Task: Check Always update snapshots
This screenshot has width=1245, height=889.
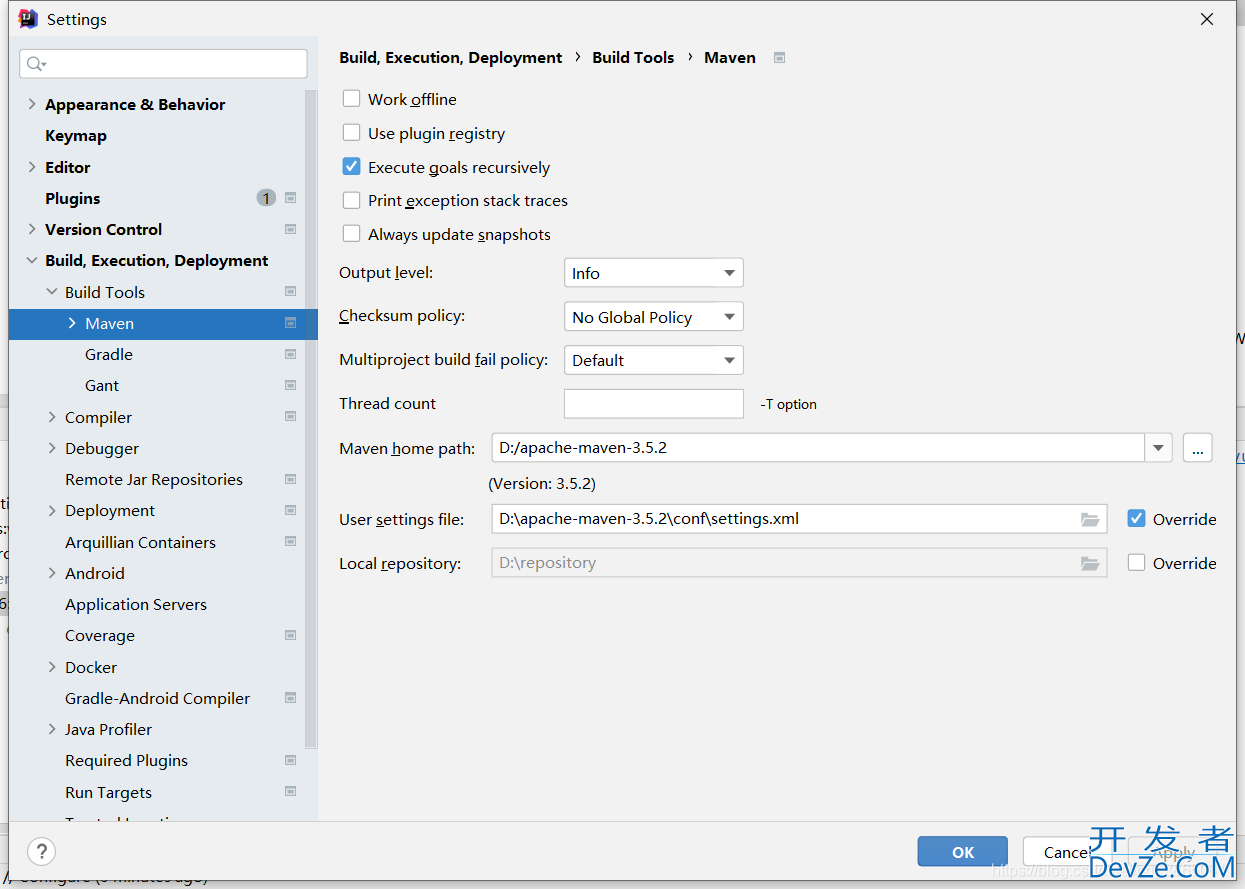Action: point(351,234)
